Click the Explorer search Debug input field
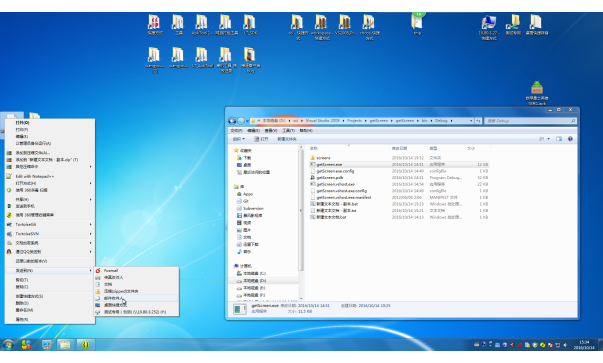 pos(530,121)
